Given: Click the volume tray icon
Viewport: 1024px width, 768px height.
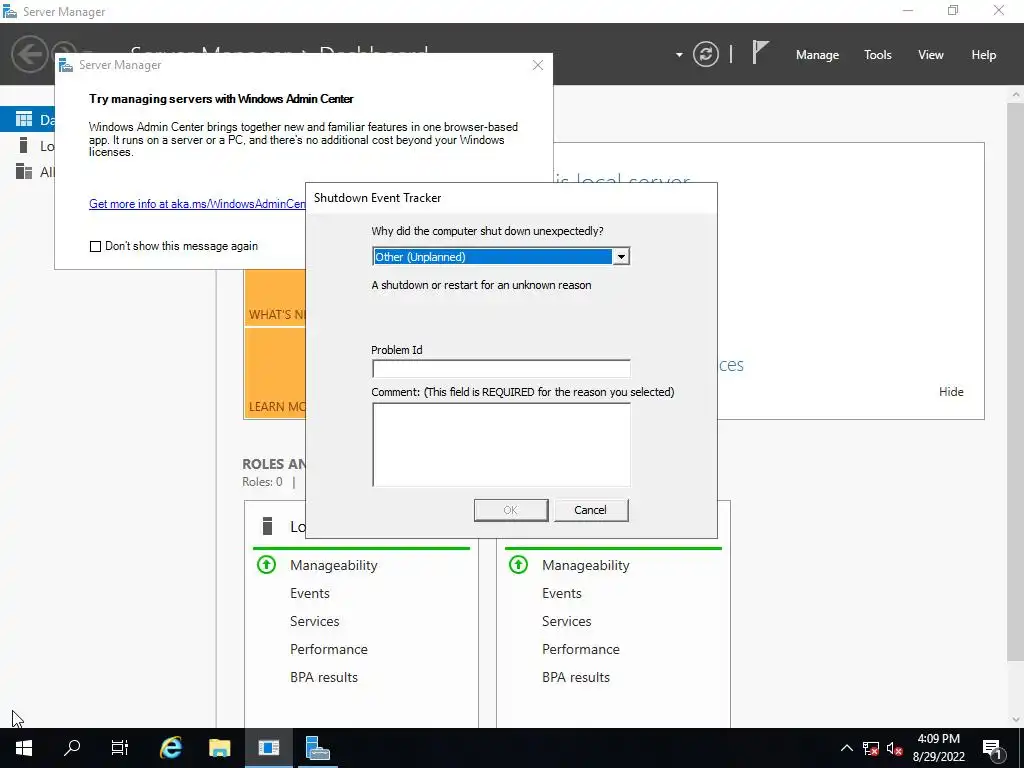Looking at the screenshot, I should pos(895,748).
